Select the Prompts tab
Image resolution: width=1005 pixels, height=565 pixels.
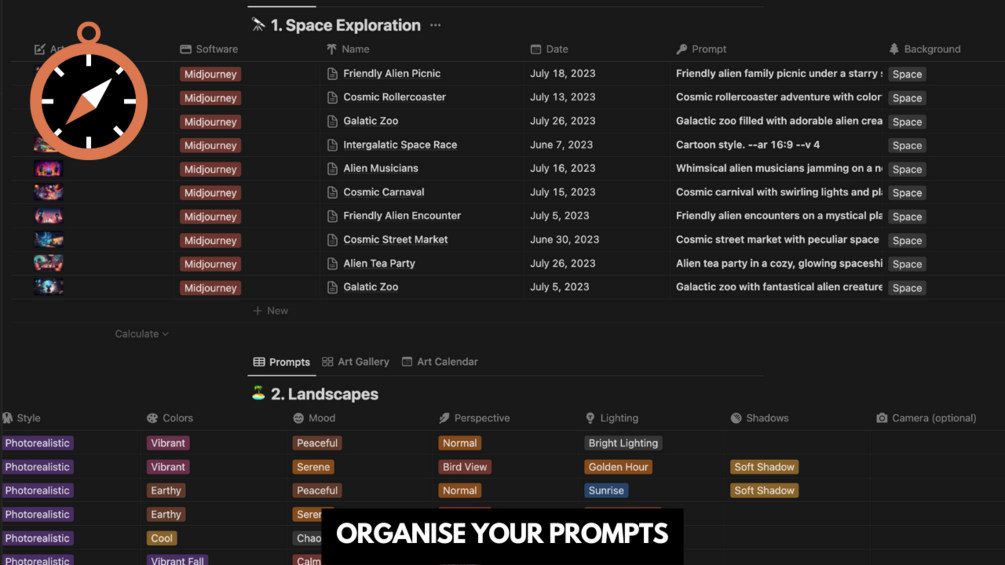pyautogui.click(x=281, y=362)
